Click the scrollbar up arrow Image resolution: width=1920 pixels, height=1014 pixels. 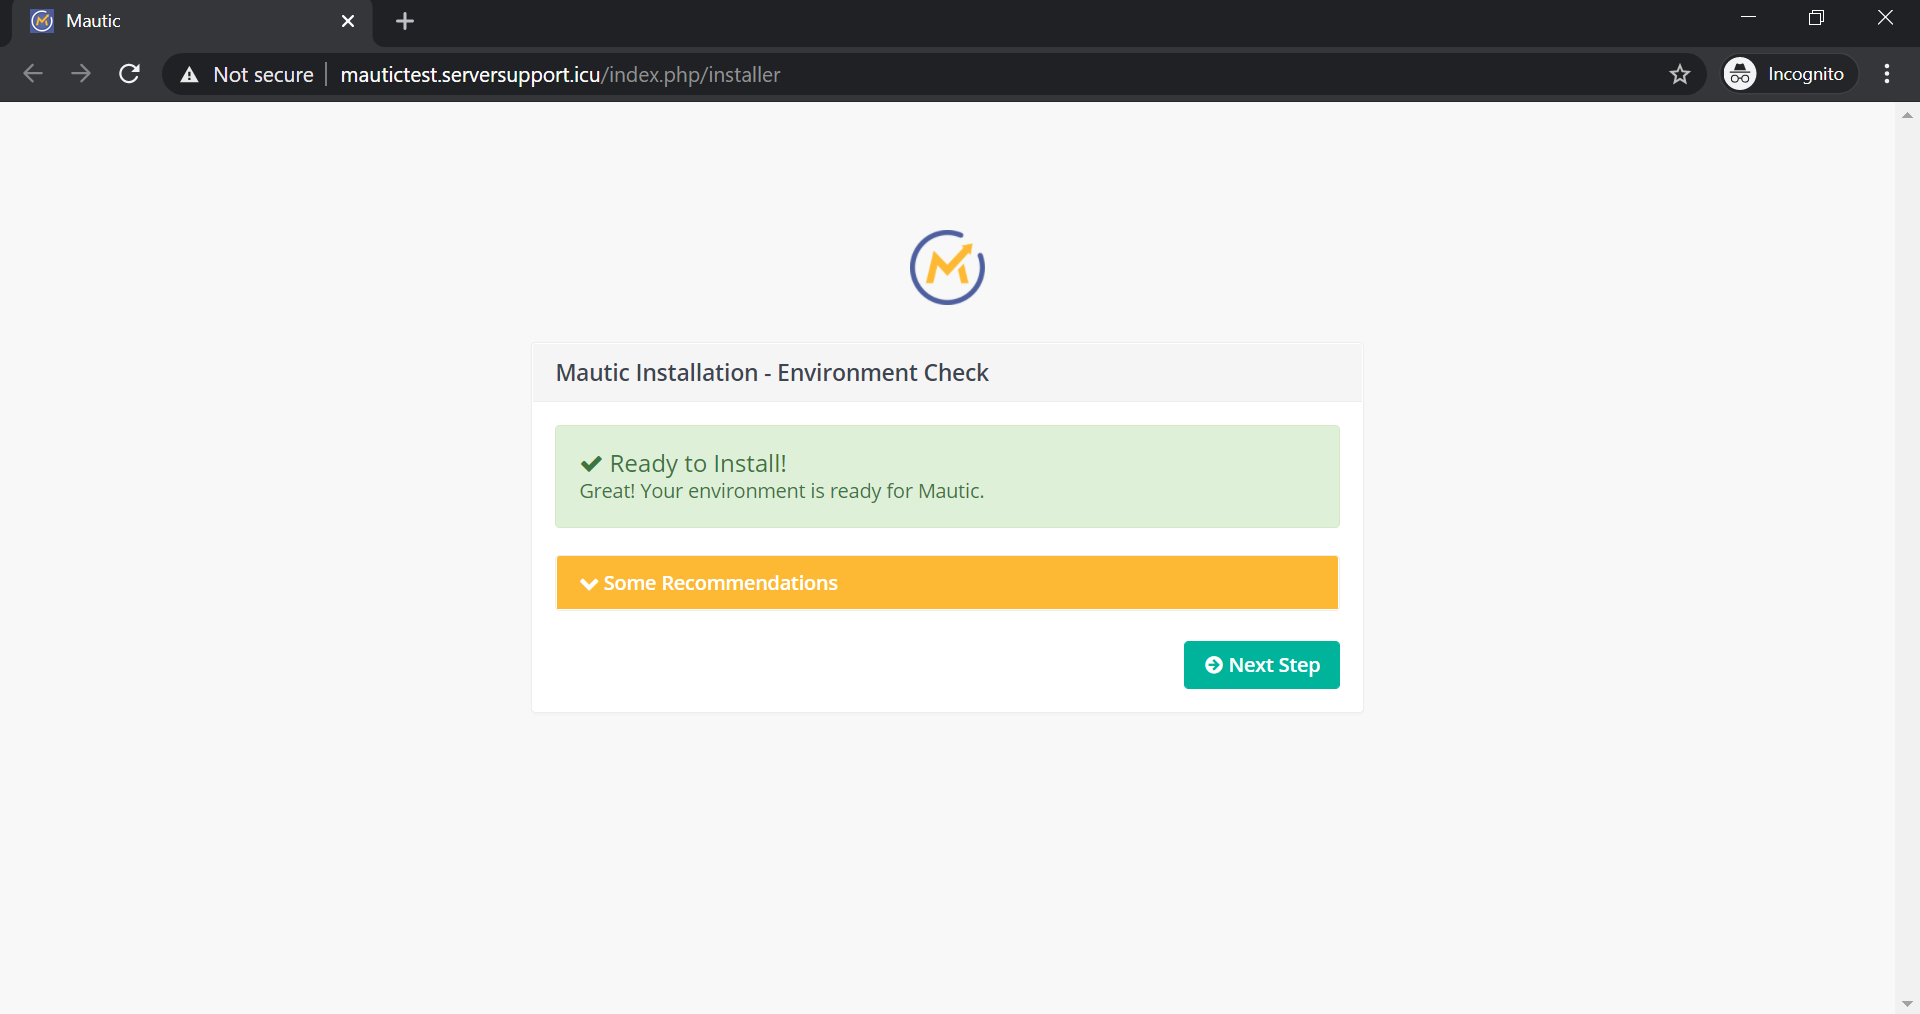coord(1907,115)
